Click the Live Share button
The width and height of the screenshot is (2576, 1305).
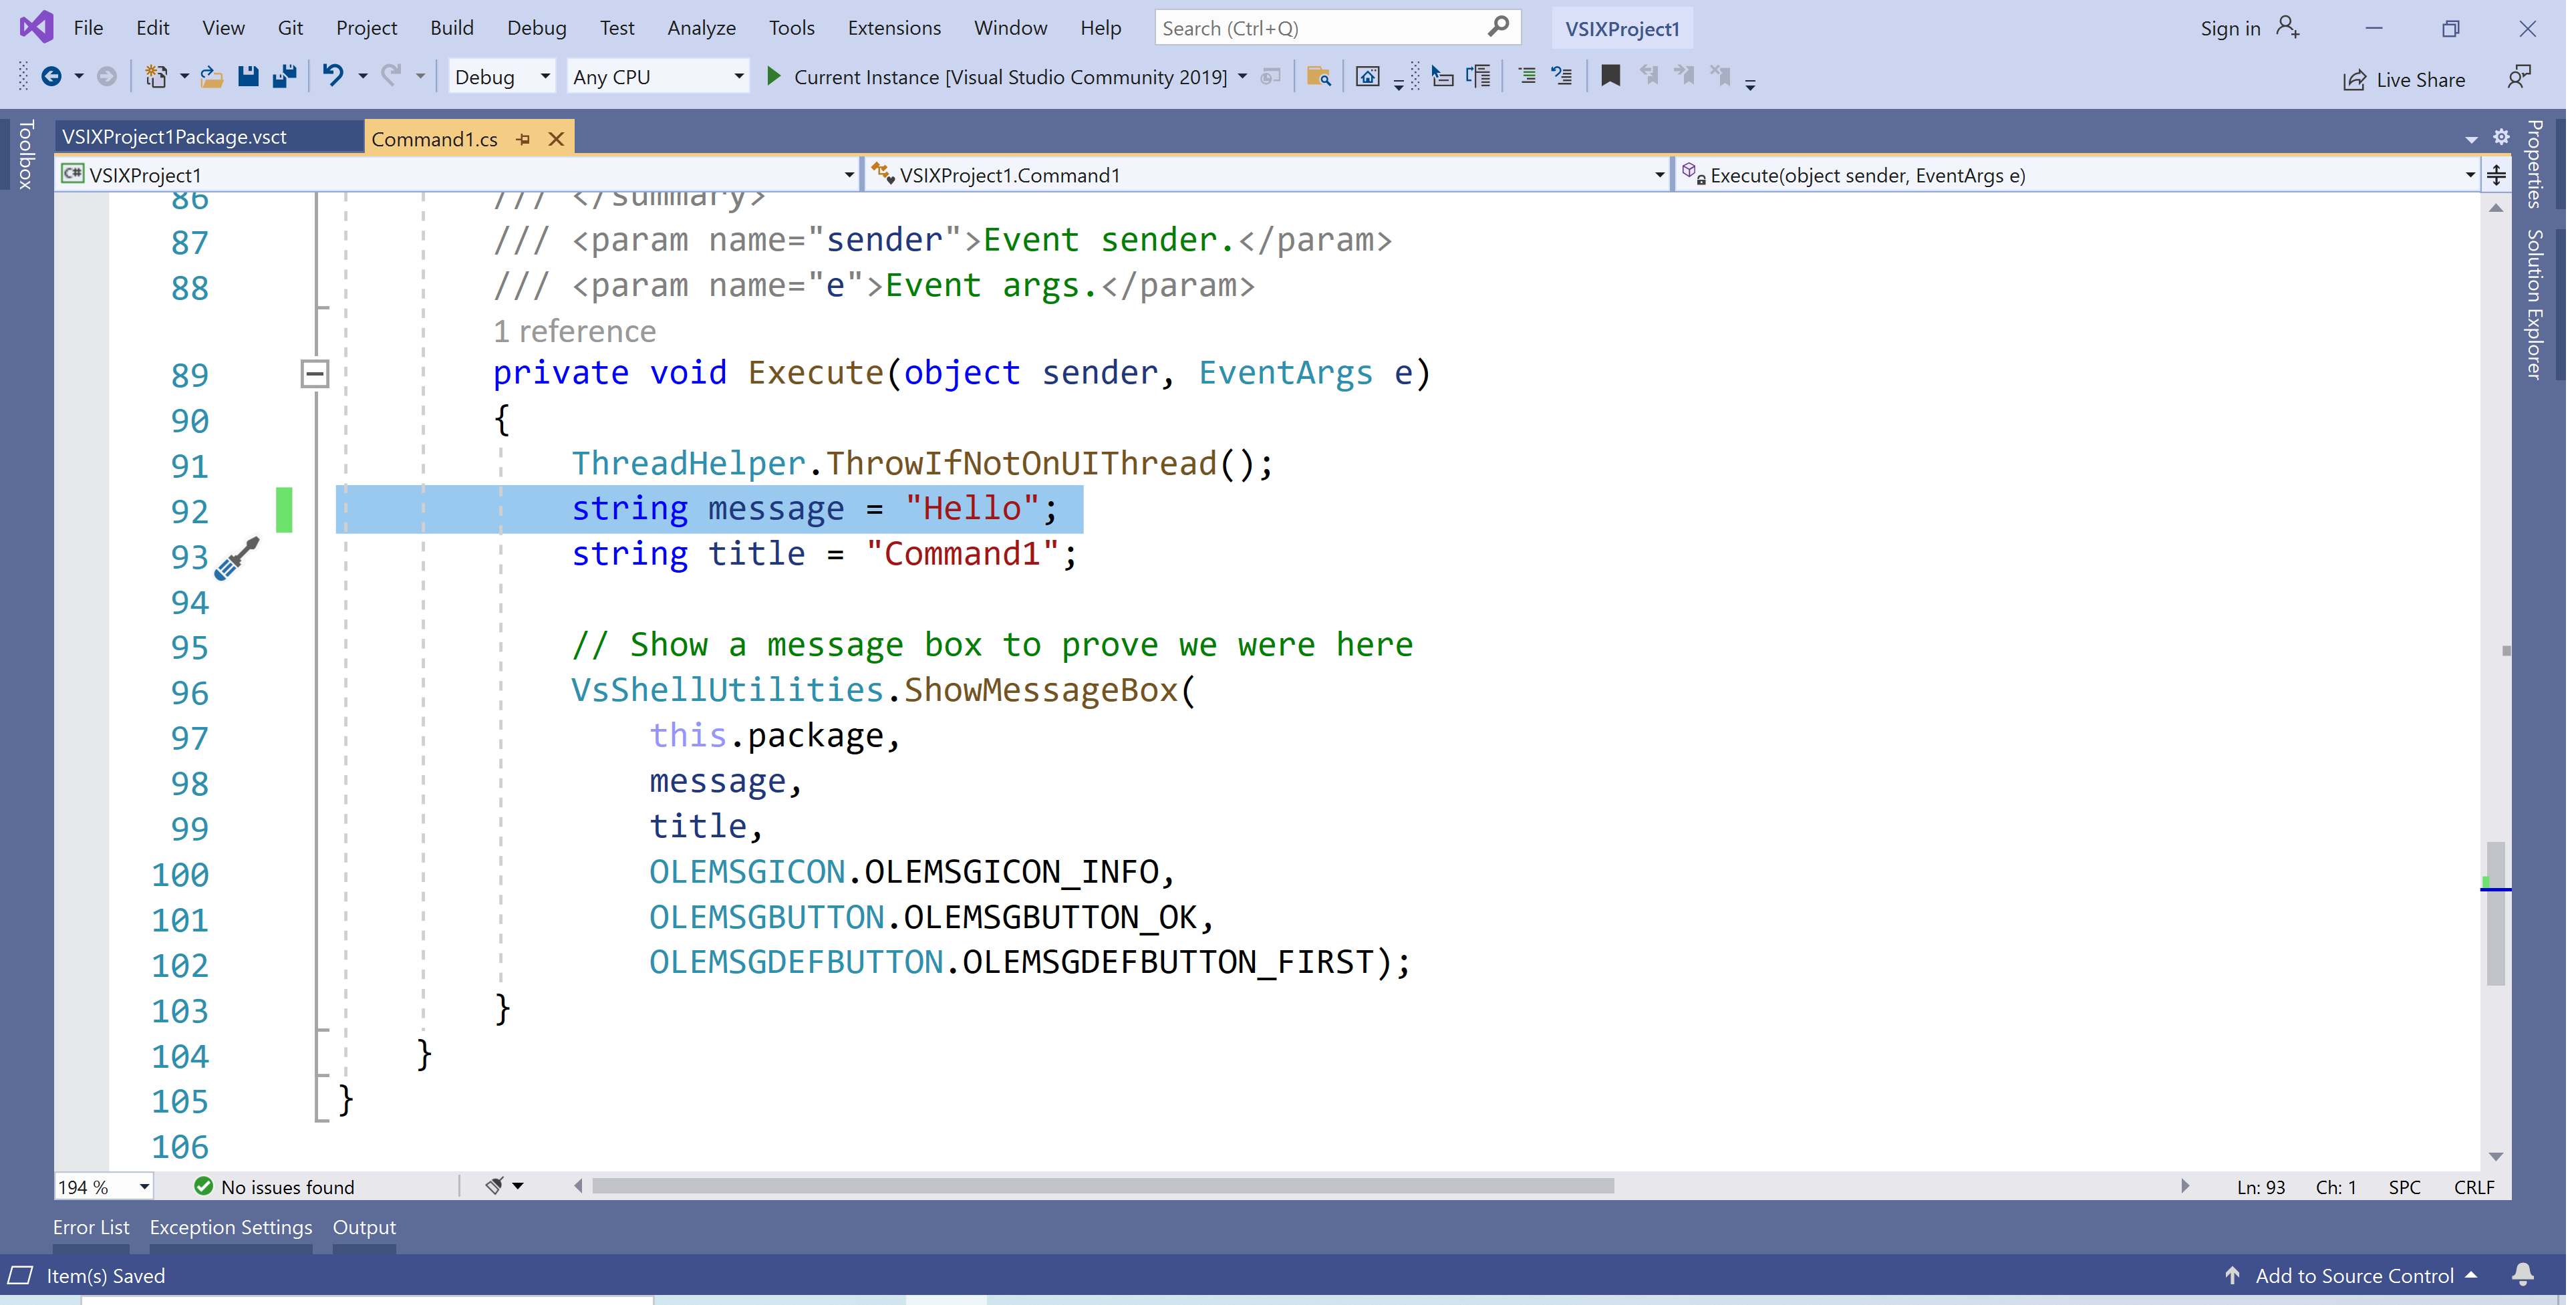click(x=2404, y=79)
